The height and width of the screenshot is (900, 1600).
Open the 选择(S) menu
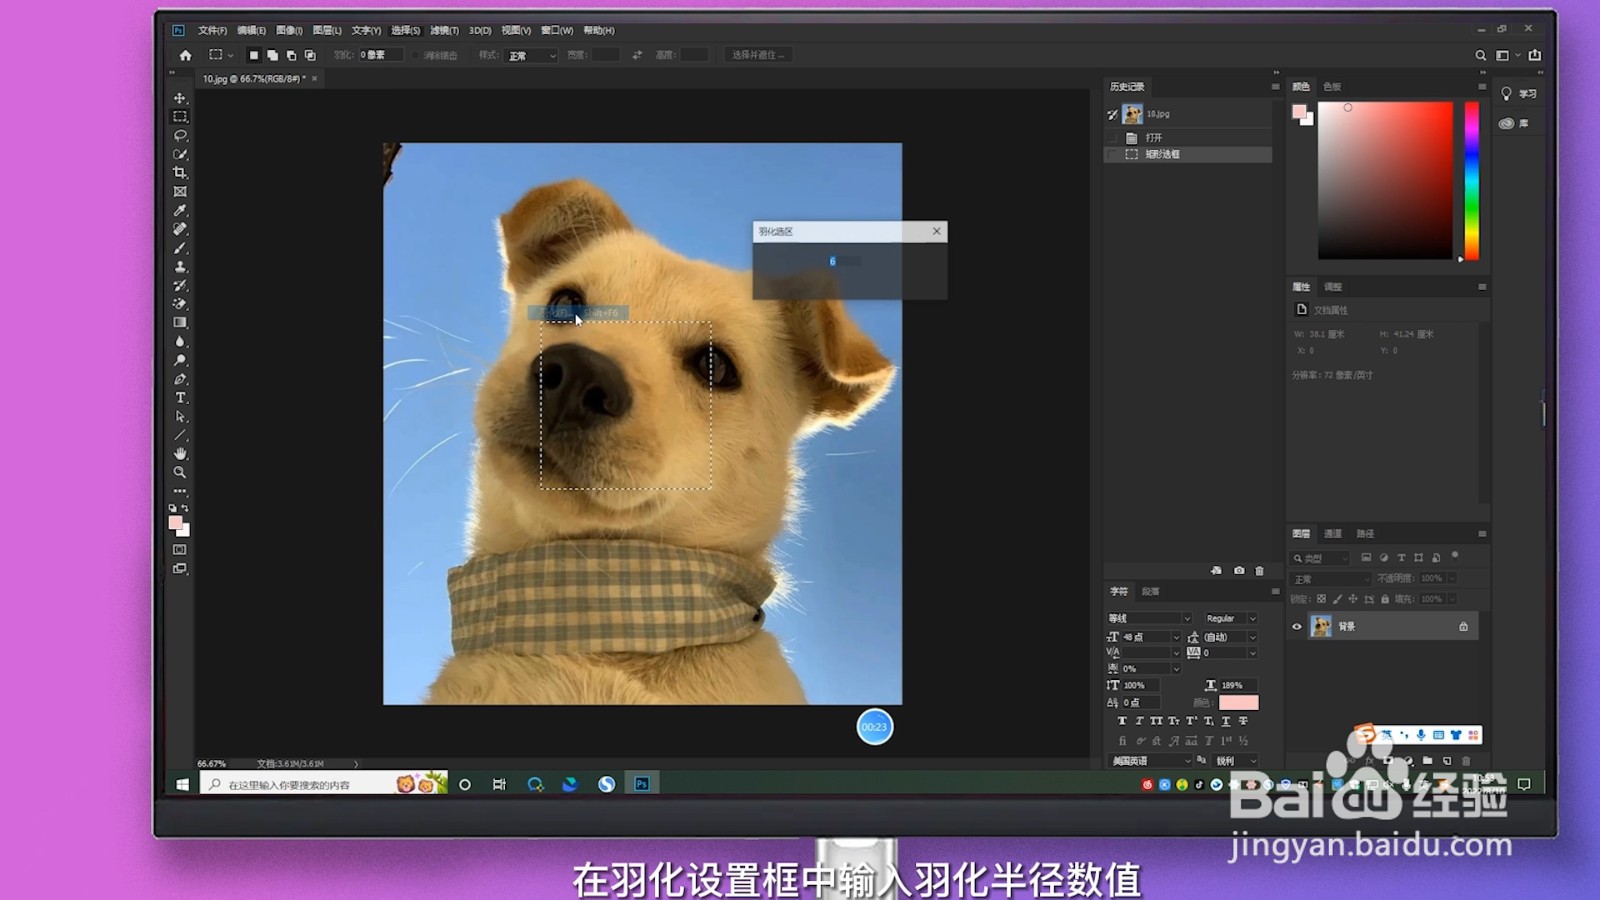(x=405, y=30)
